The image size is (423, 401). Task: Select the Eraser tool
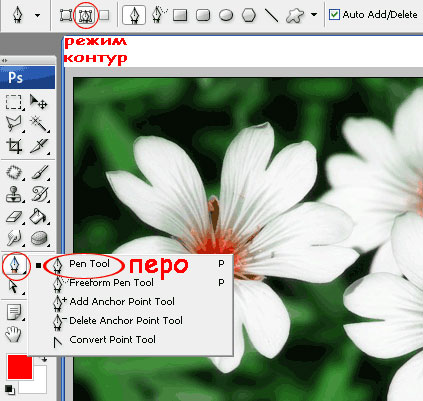click(x=14, y=217)
